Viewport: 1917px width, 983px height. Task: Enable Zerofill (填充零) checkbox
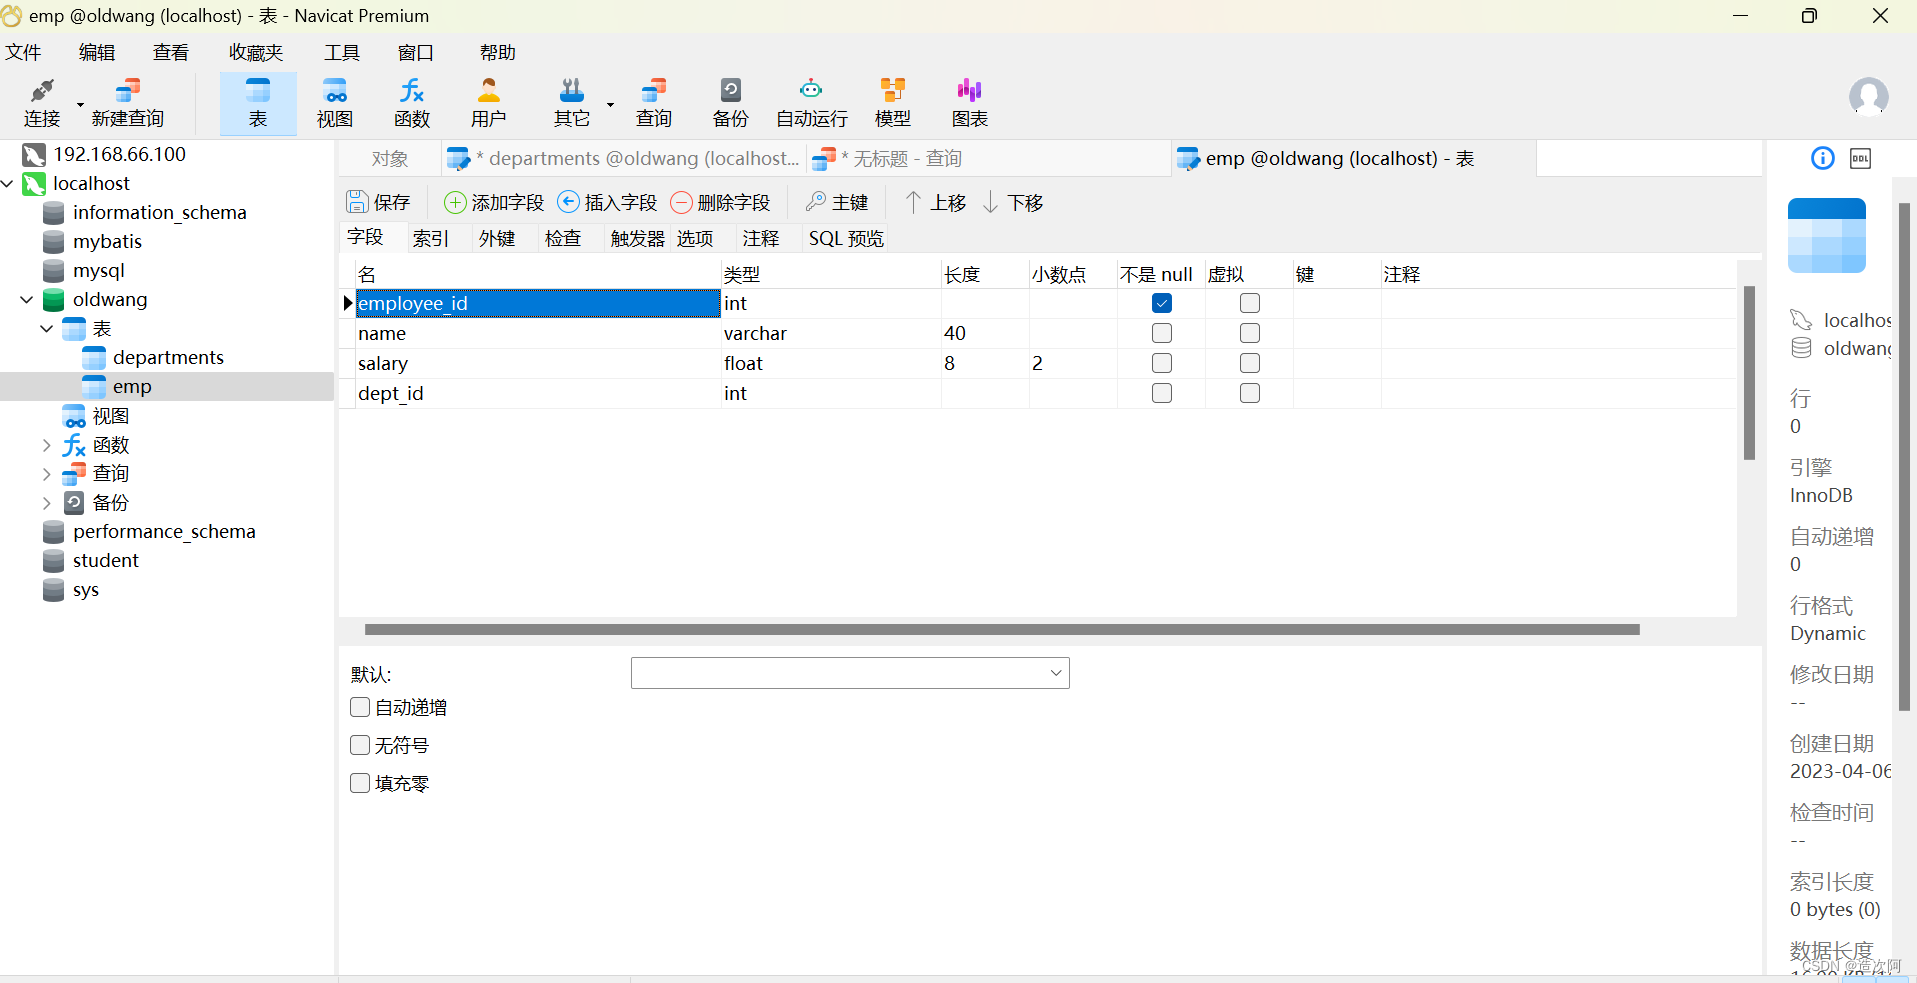360,783
